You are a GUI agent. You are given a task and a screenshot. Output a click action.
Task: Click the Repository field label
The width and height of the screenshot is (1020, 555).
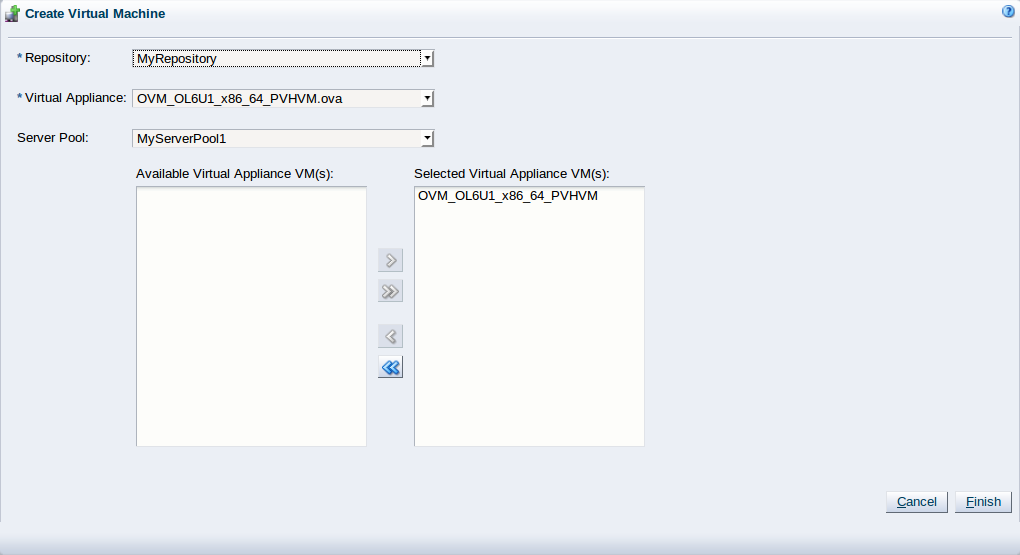[x=57, y=58]
